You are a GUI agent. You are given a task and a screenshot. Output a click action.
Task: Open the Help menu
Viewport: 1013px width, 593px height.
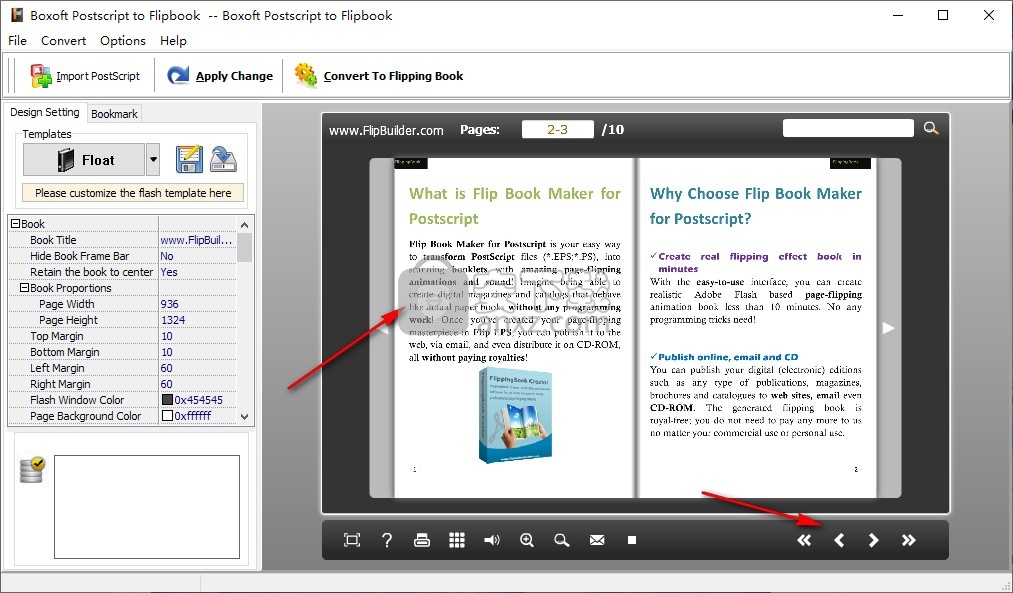point(173,41)
